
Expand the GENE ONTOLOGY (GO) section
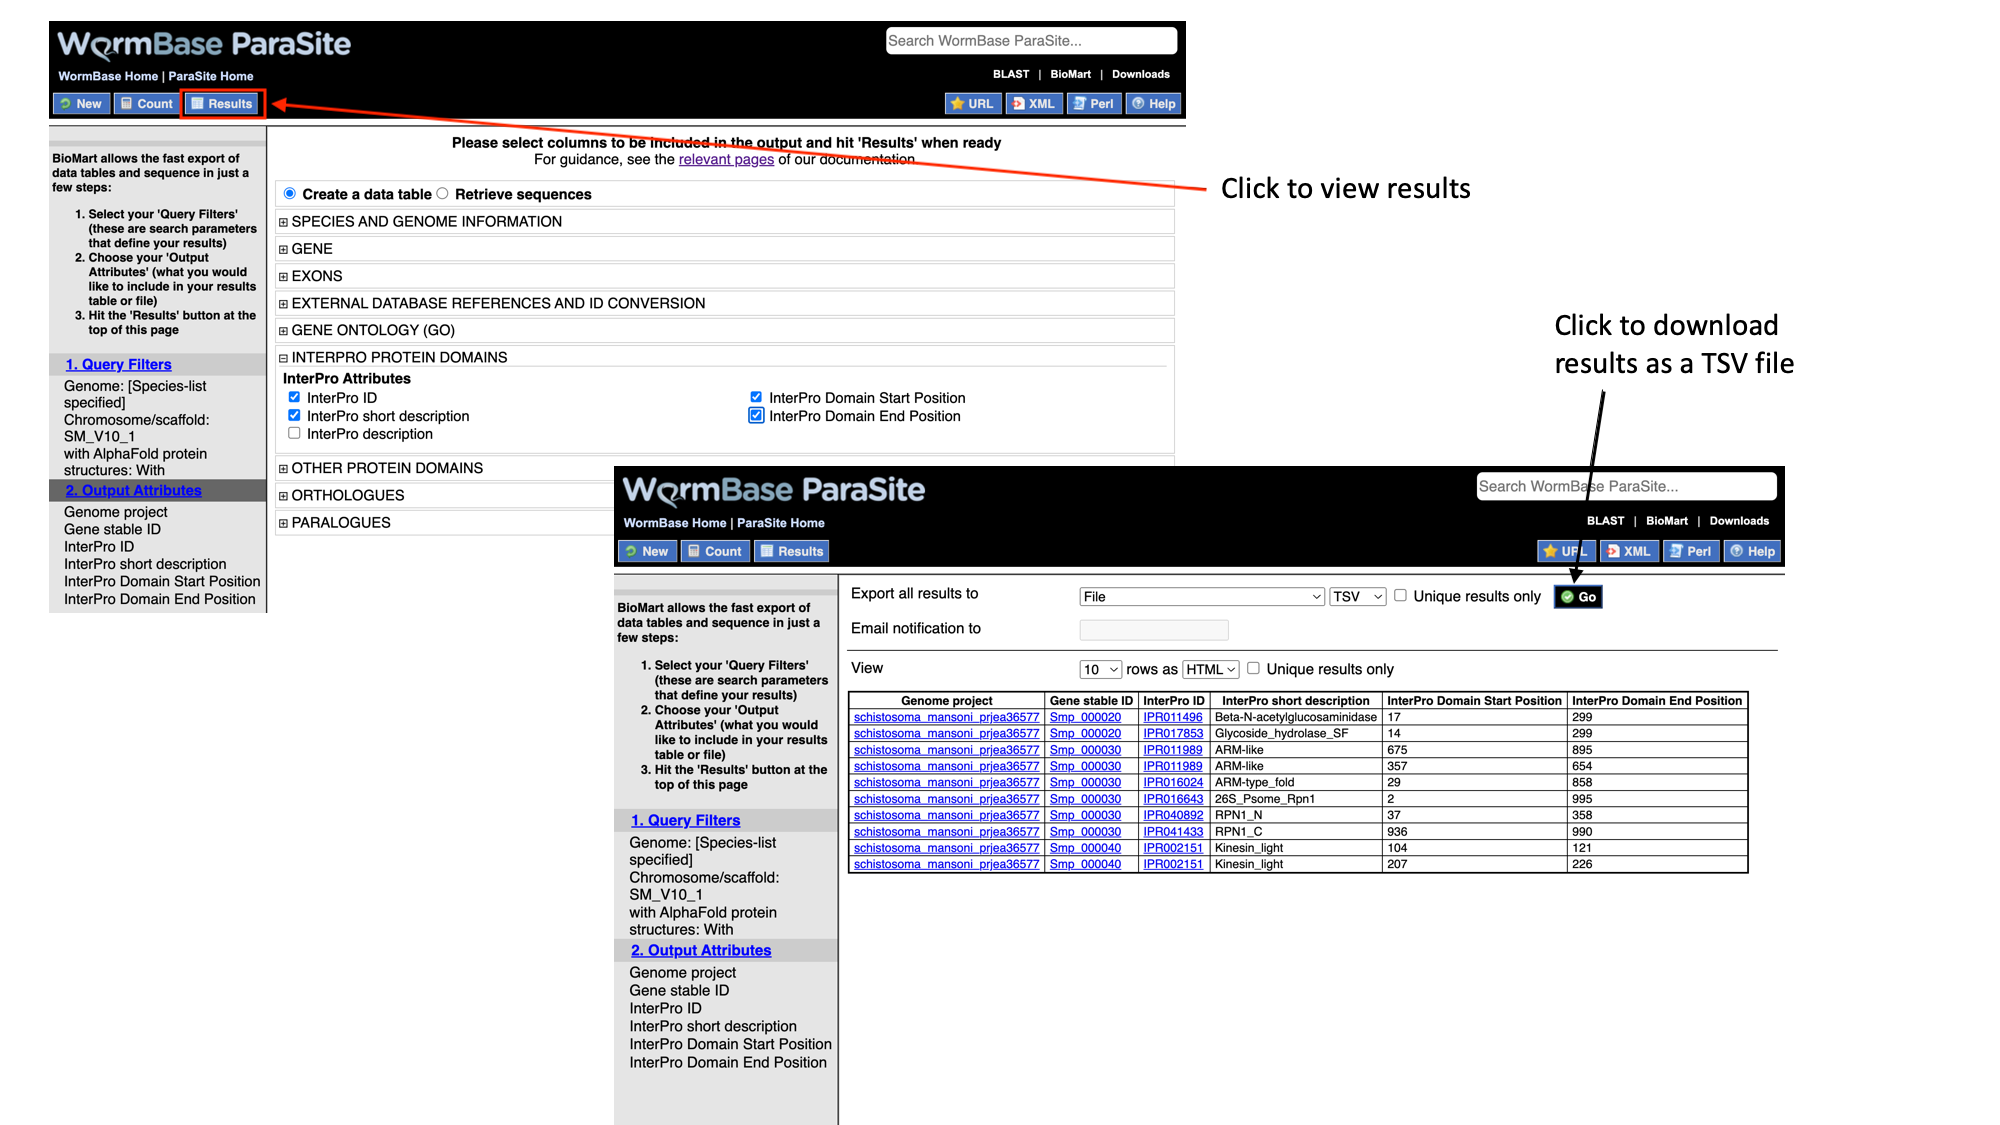point(283,330)
